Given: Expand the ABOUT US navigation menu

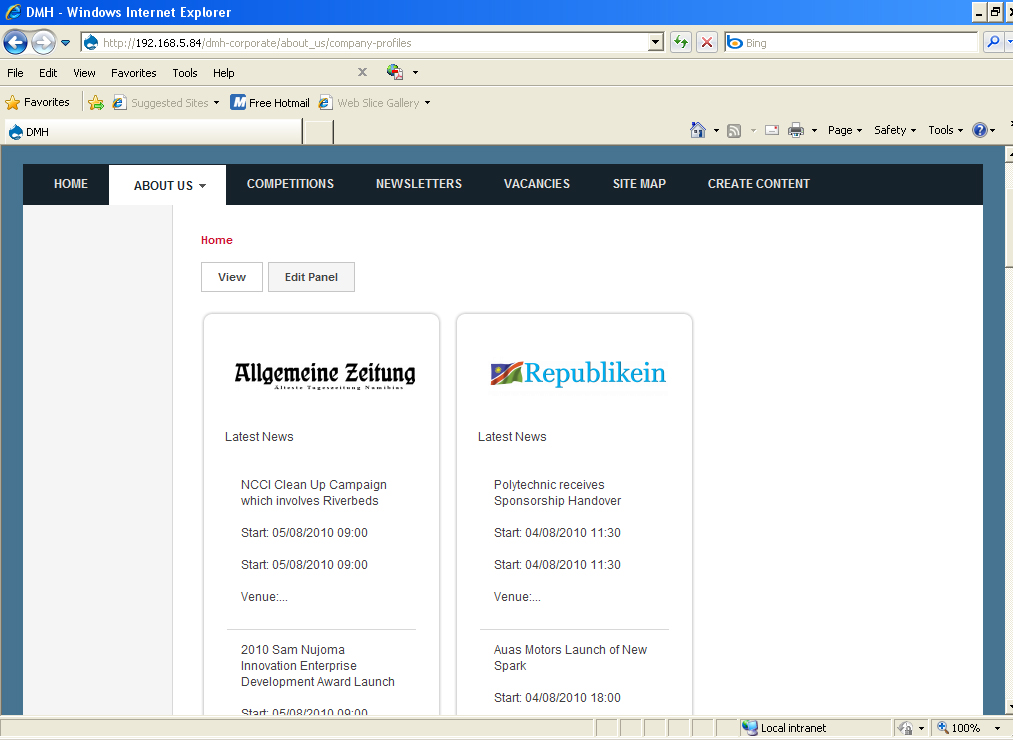Looking at the screenshot, I should 169,185.
